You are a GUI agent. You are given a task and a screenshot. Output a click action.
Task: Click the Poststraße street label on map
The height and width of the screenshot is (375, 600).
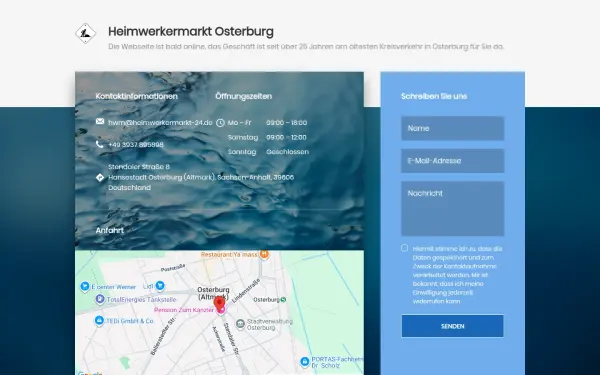pyautogui.click(x=173, y=268)
